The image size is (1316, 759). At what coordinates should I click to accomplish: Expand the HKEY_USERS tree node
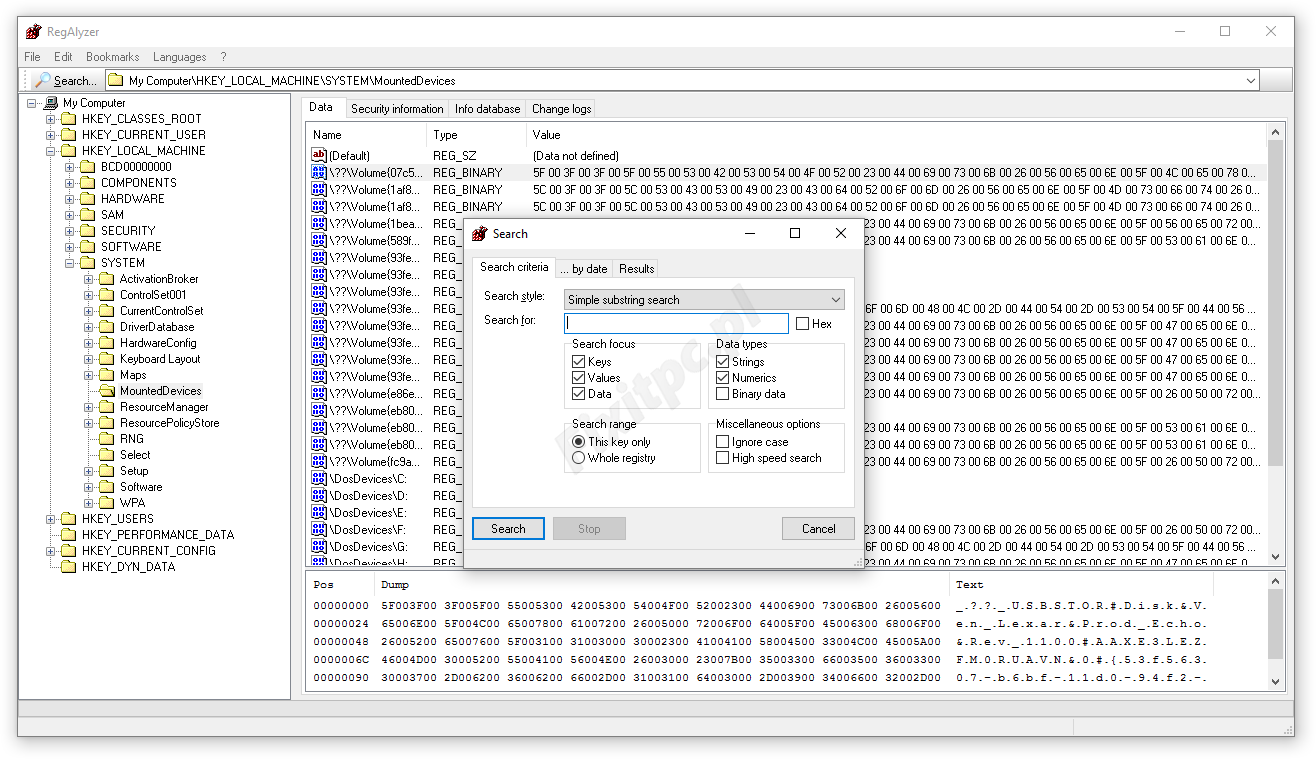coord(50,519)
